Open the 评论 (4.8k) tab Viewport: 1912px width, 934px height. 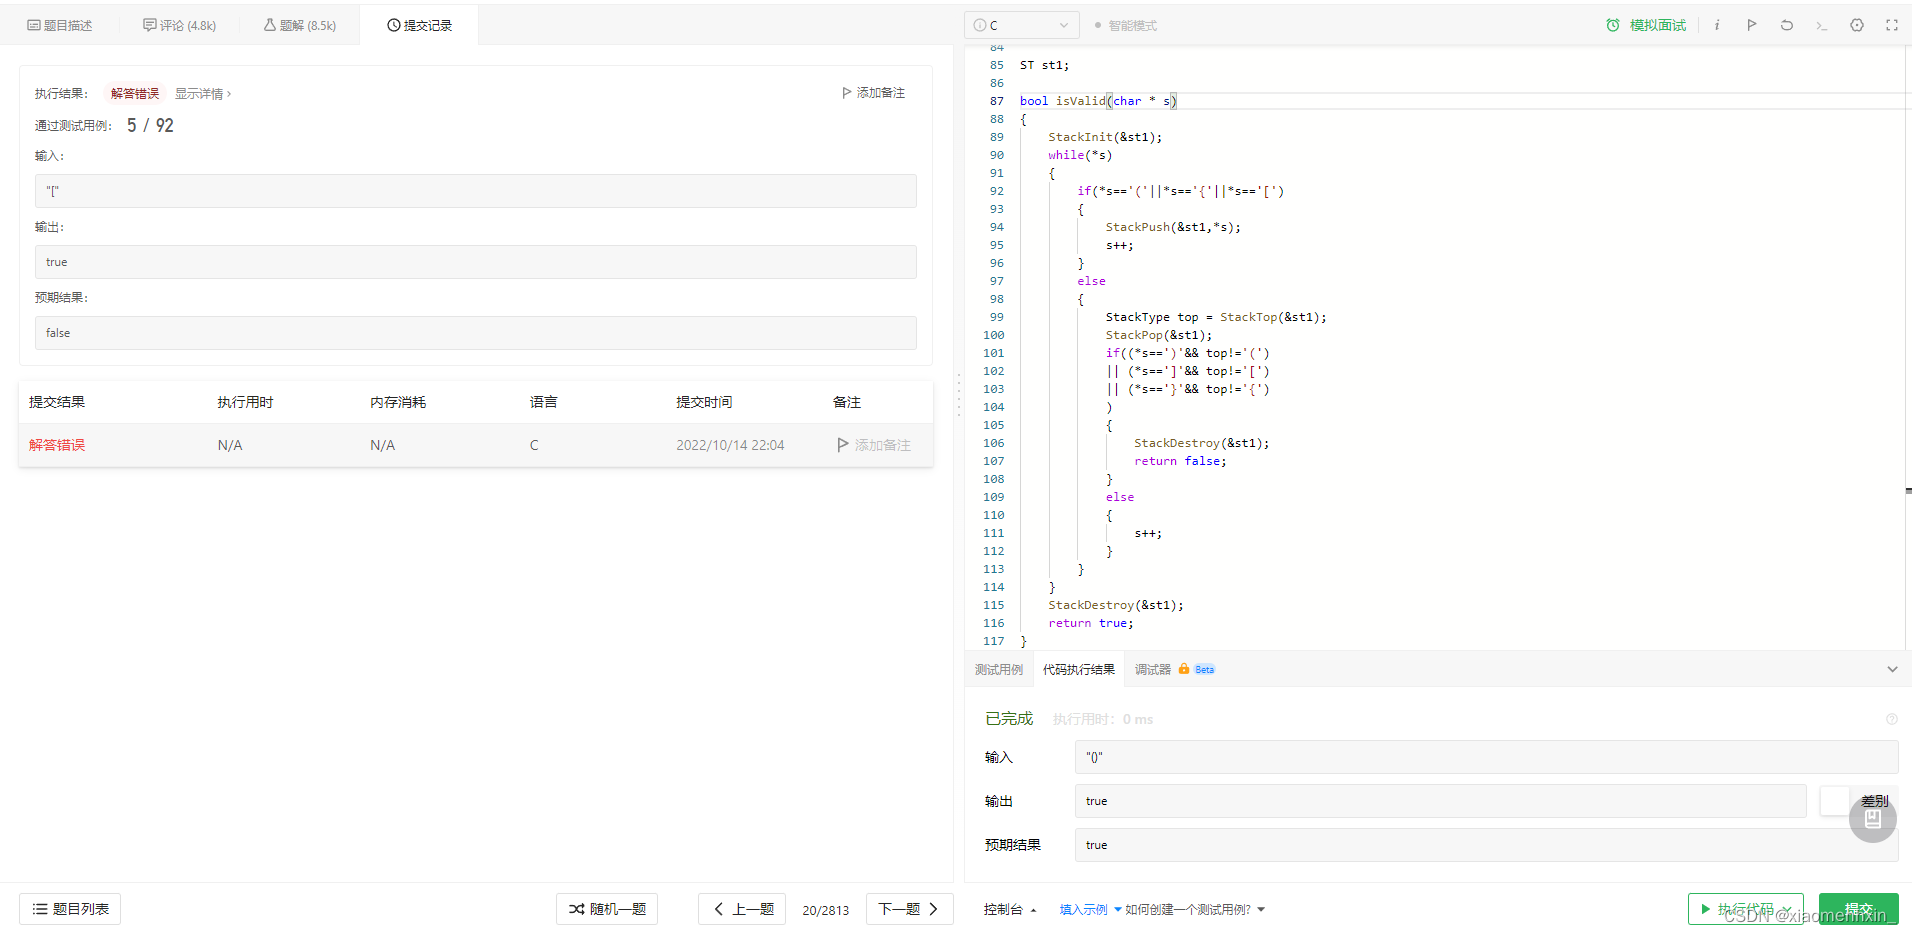point(180,25)
